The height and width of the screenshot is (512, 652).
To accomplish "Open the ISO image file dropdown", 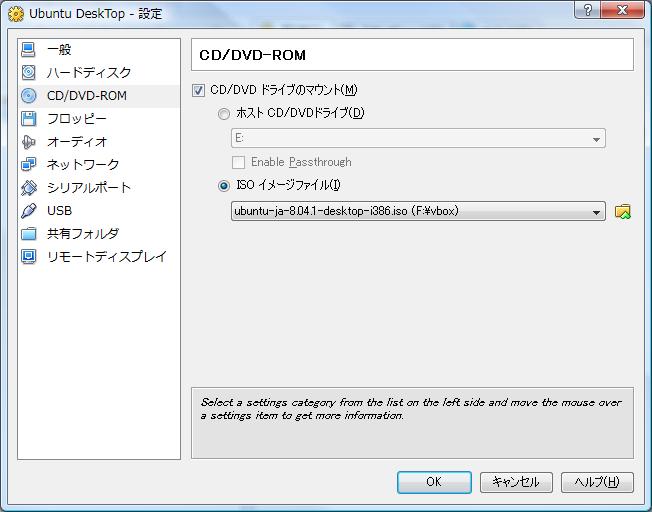I will [x=418, y=211].
